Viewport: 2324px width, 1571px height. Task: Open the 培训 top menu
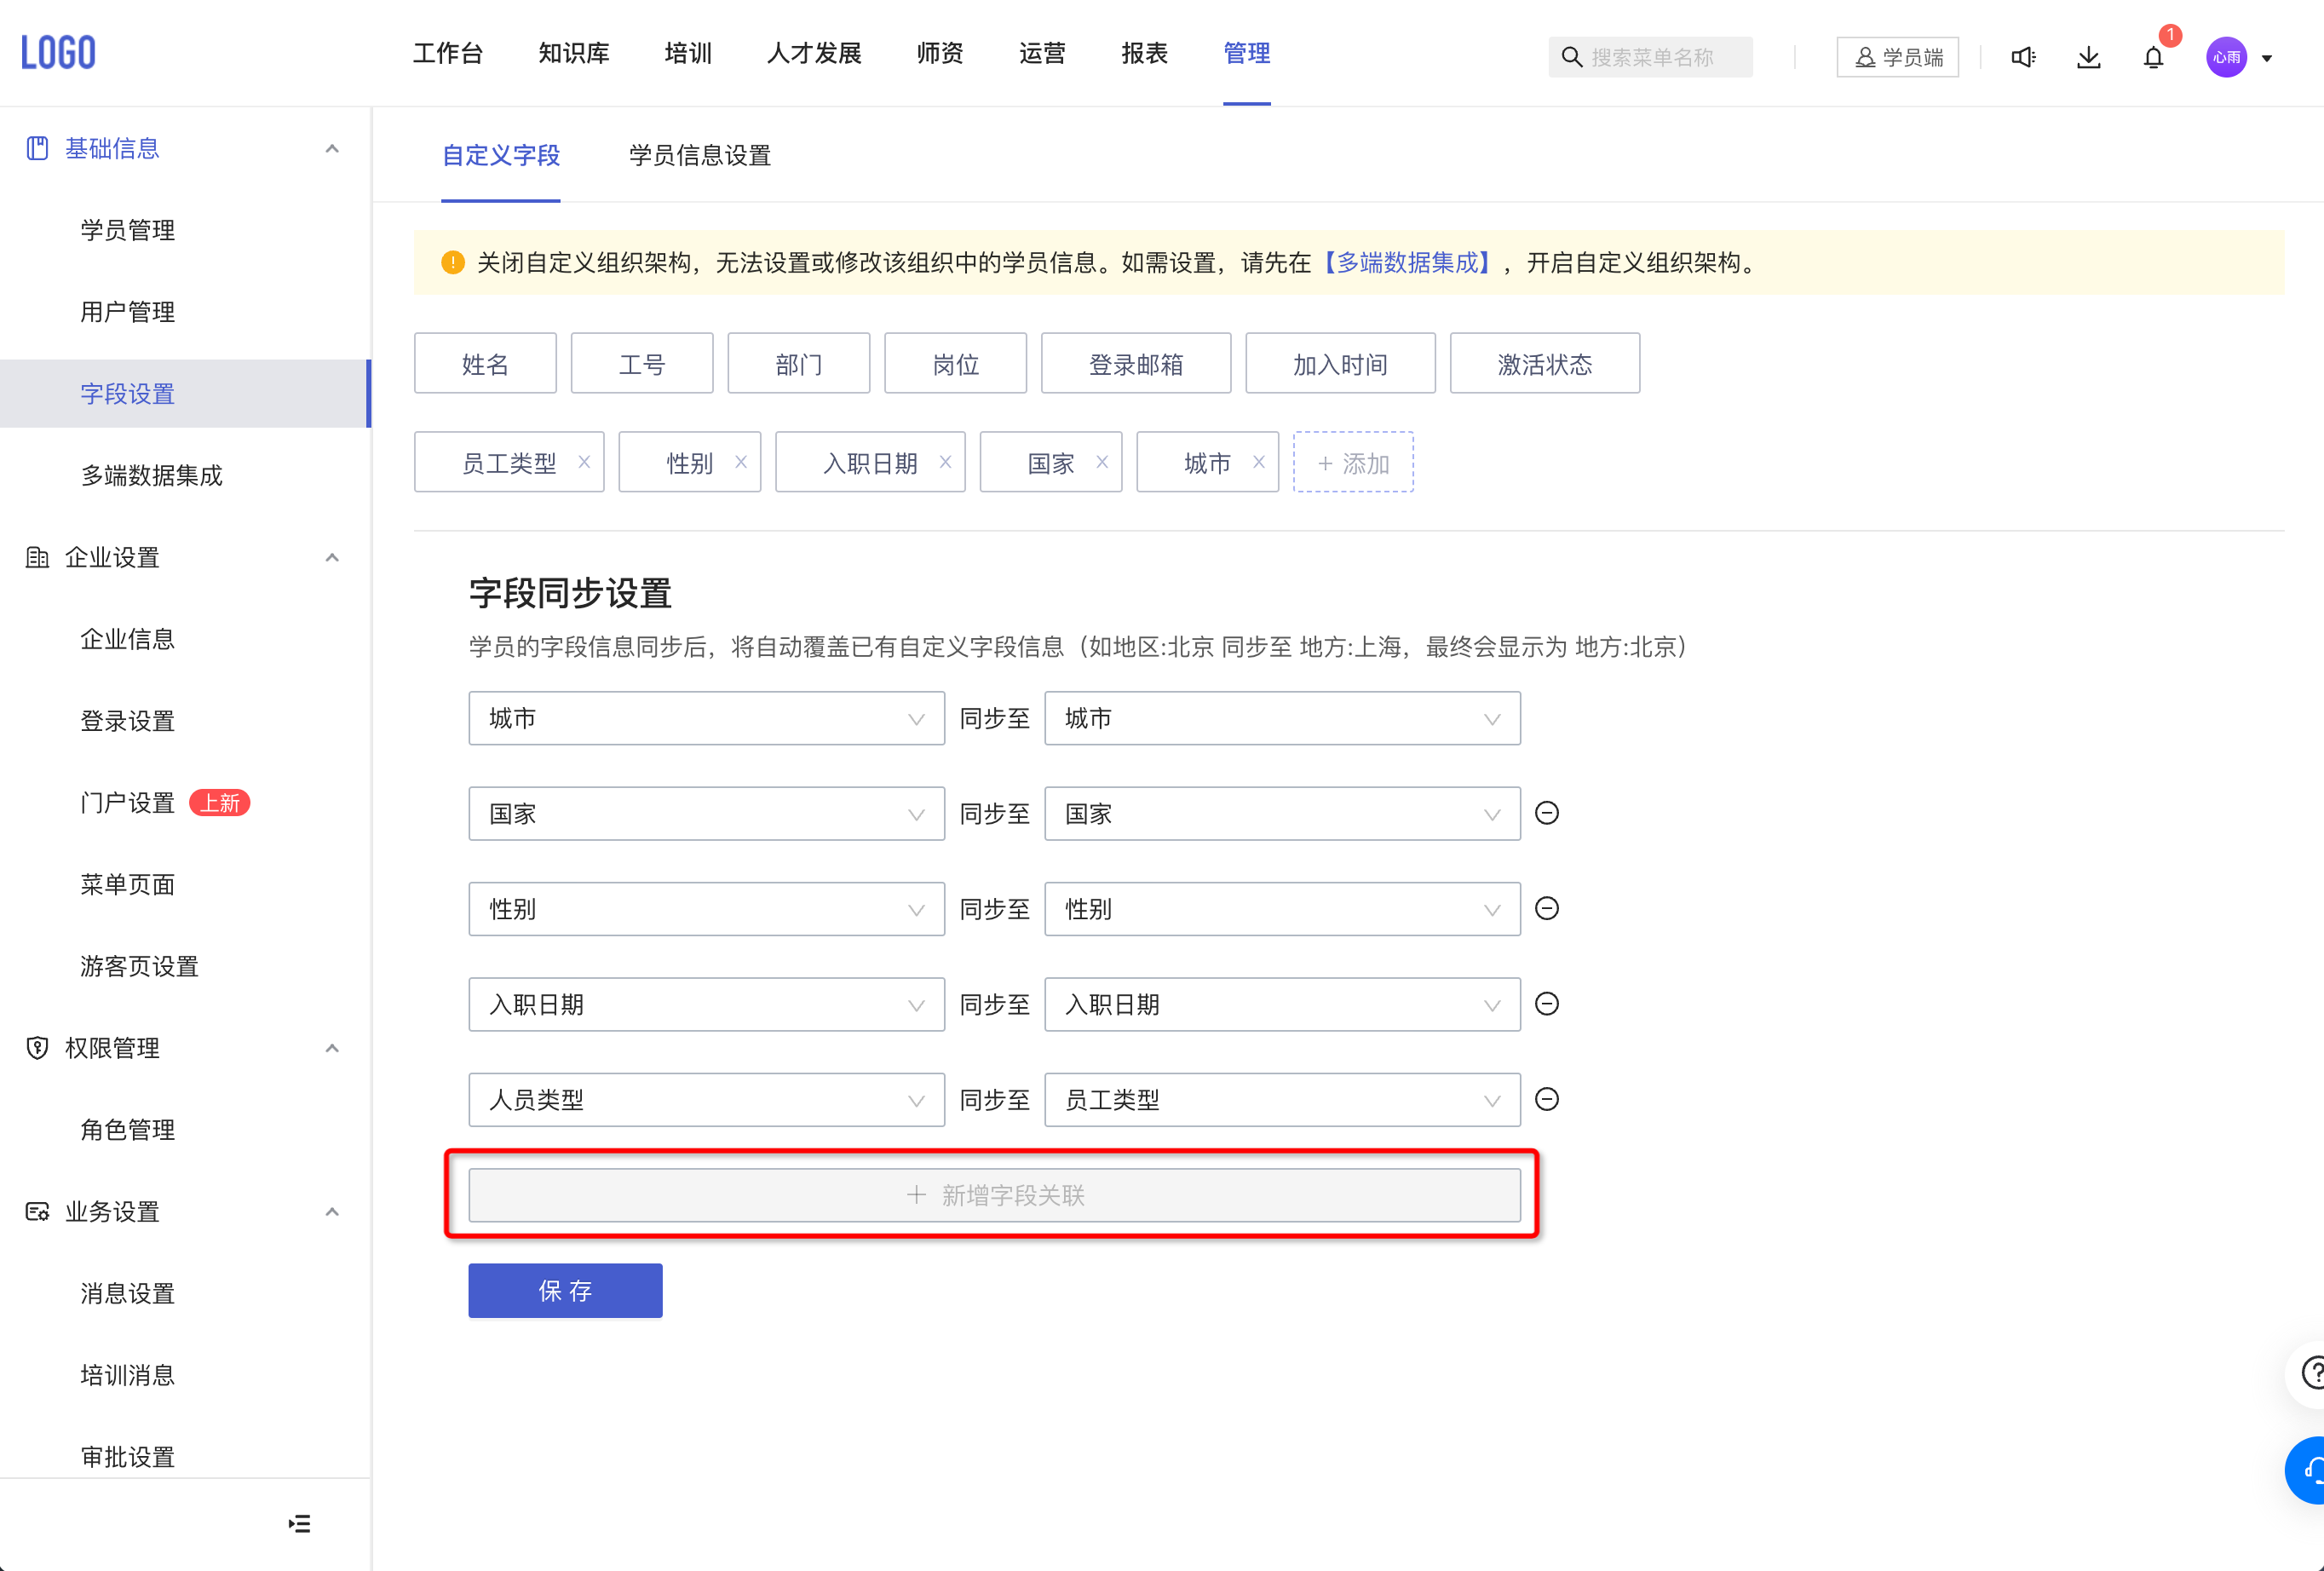(688, 53)
